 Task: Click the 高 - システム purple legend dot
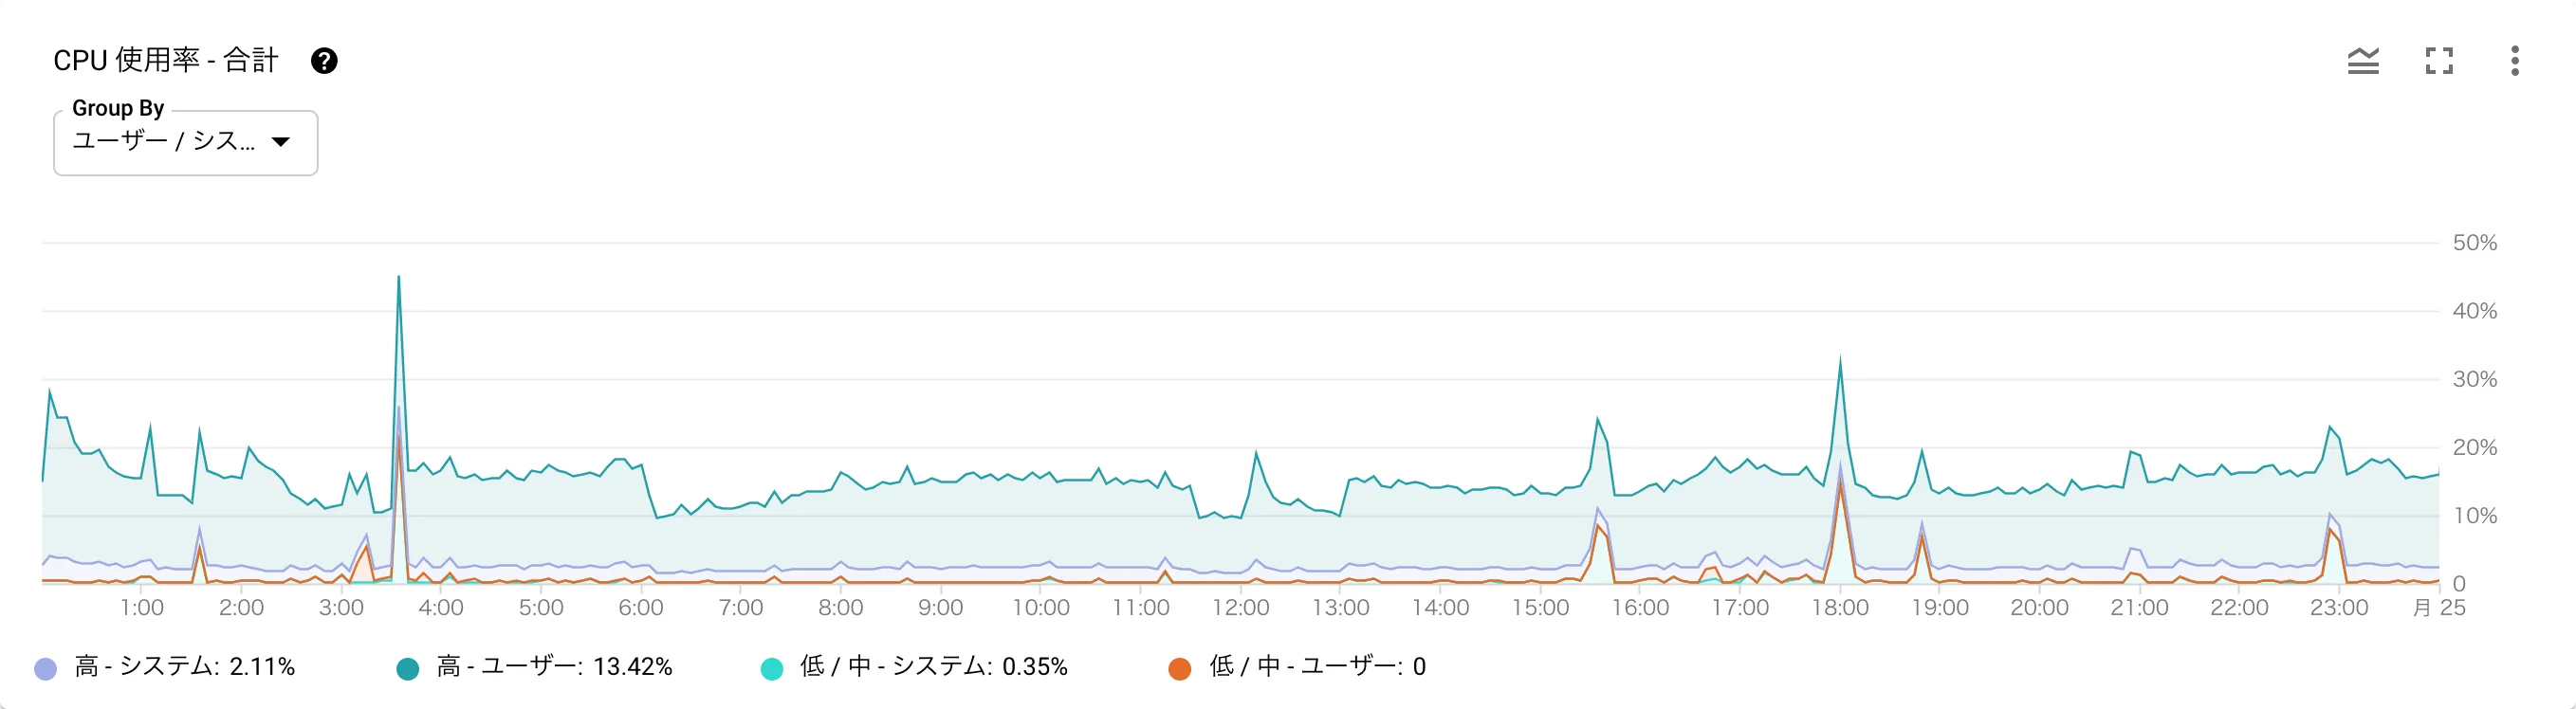[46, 669]
